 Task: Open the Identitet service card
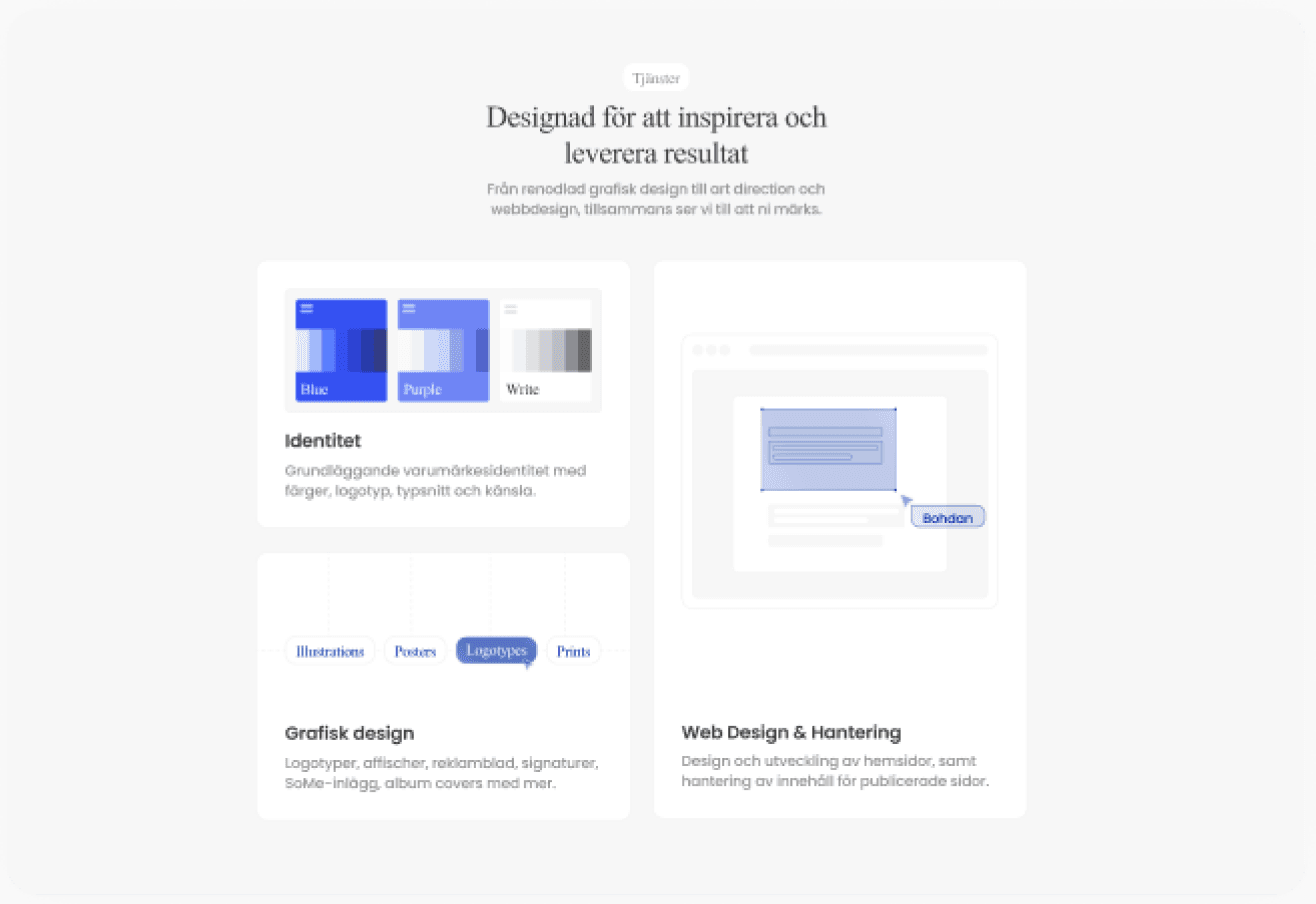(443, 394)
